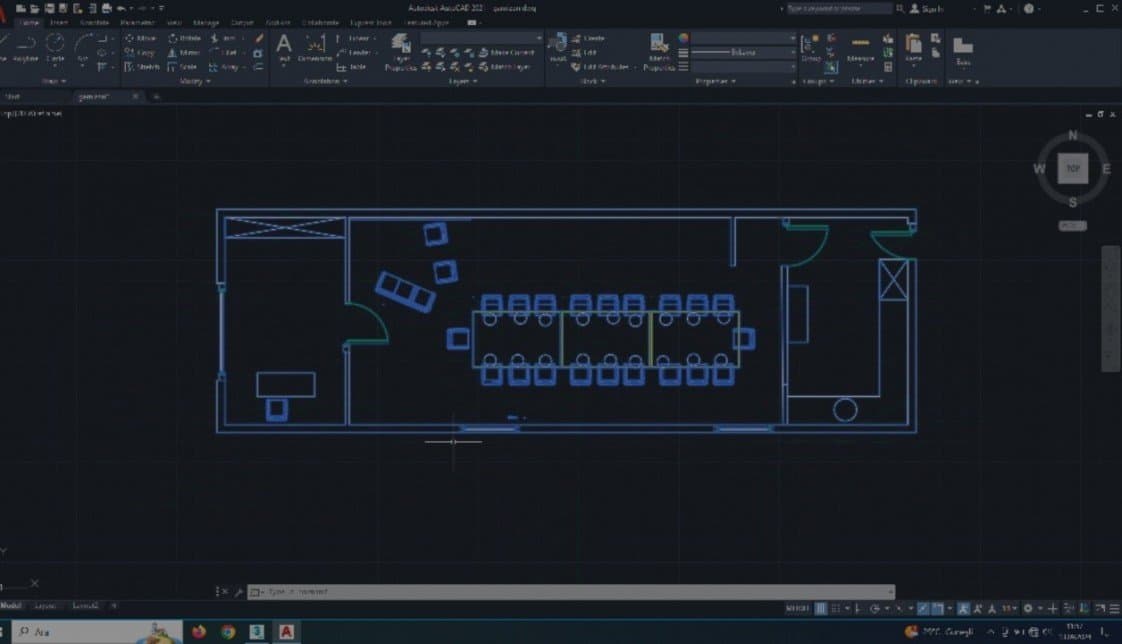
Task: Toggle drawing grid display in status bar
Action: click(821, 608)
